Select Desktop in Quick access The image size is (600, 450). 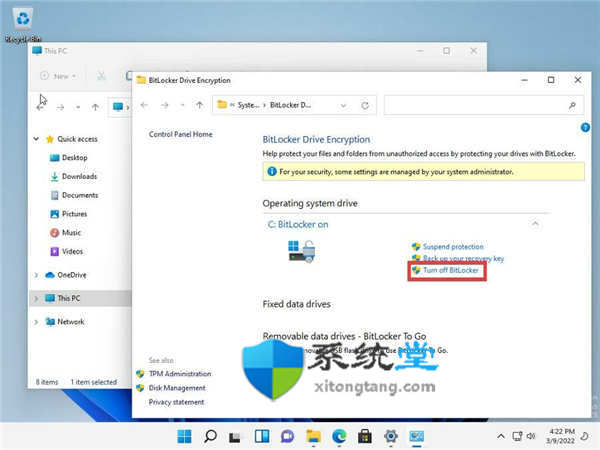point(75,158)
